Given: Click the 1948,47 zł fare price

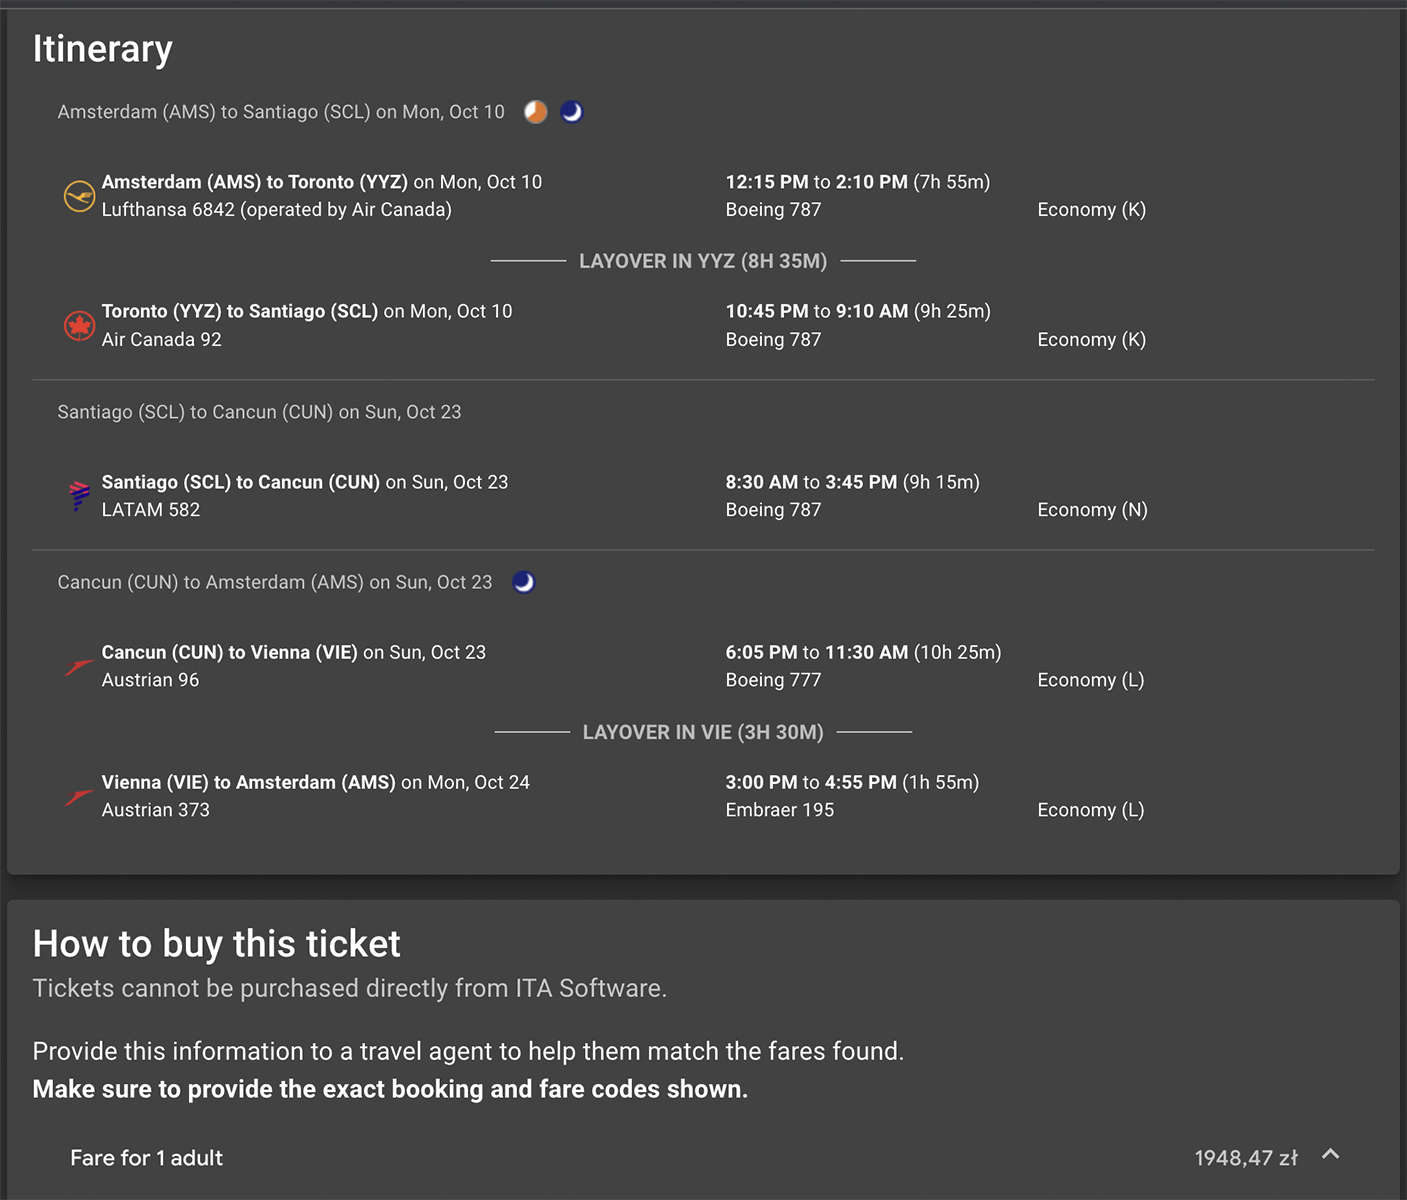Looking at the screenshot, I should 1246,1158.
